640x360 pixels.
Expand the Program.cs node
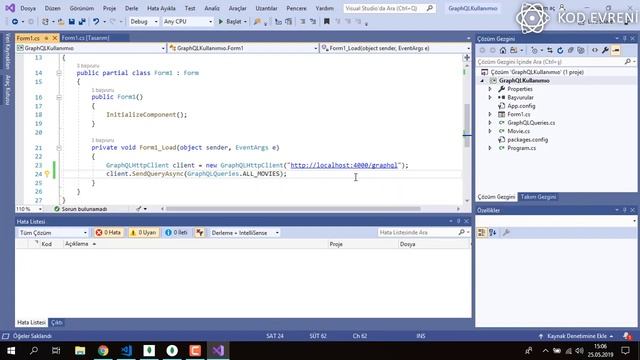point(490,148)
